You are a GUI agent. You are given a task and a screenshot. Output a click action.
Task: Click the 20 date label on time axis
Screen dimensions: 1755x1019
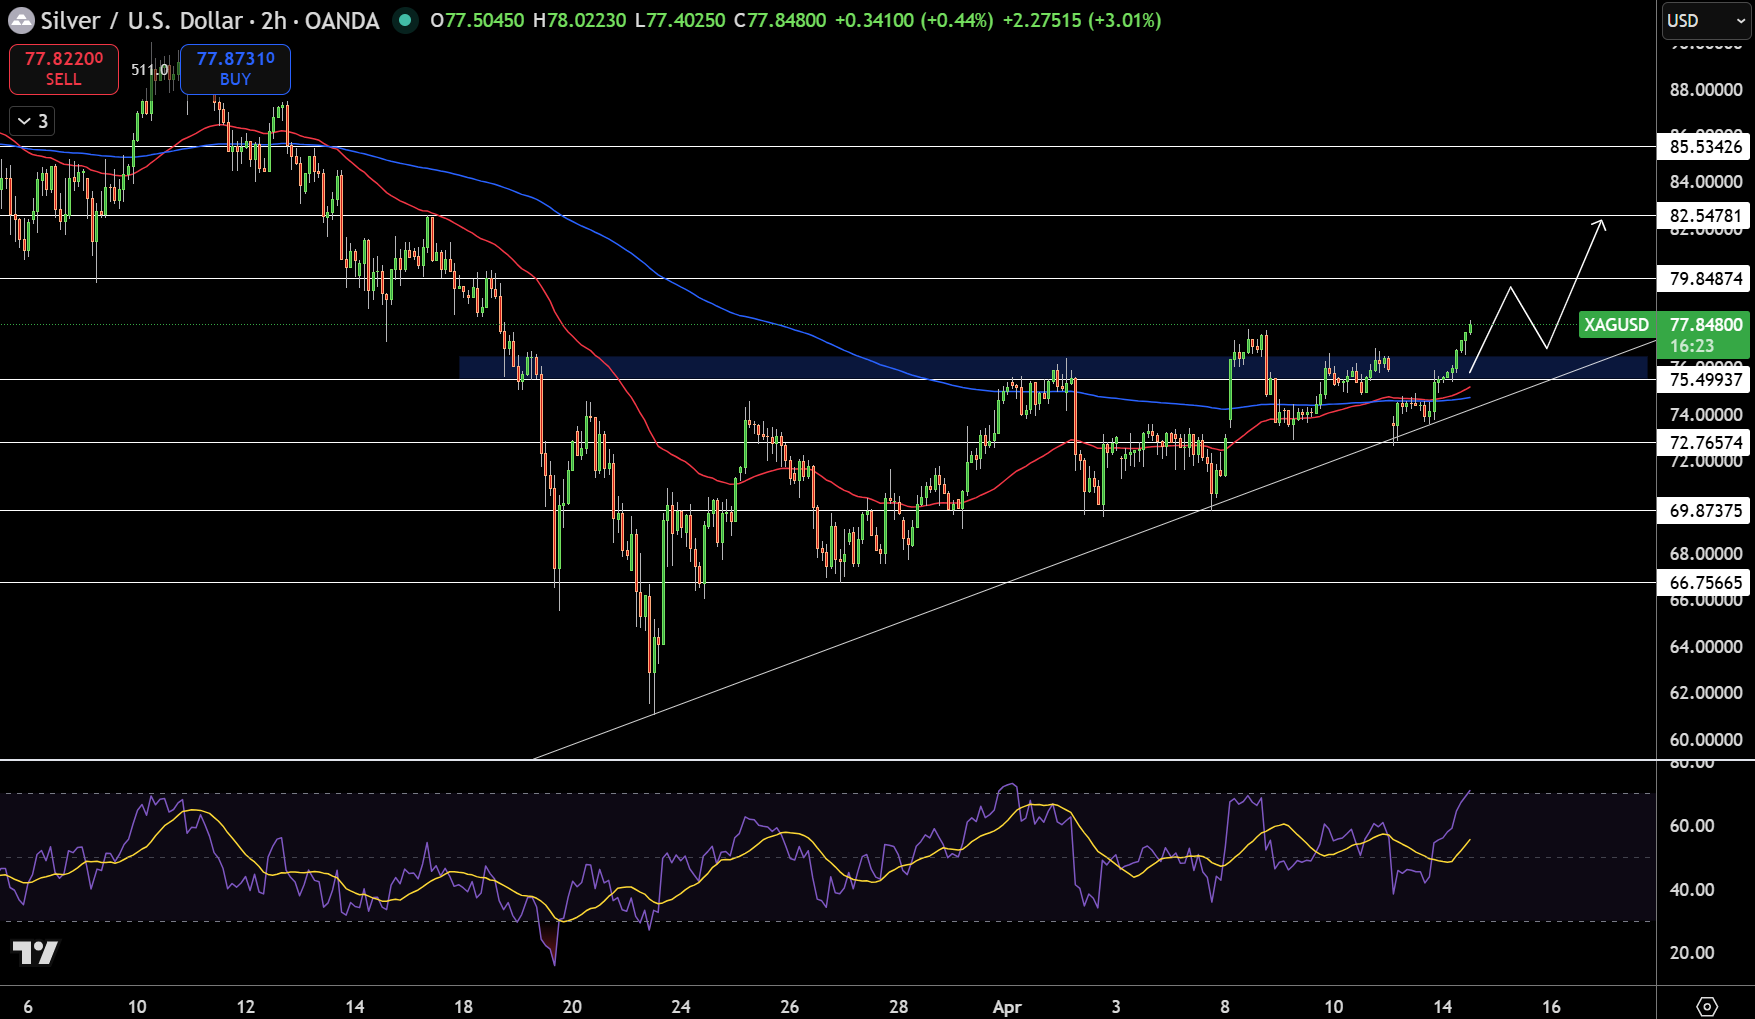[x=572, y=1006]
